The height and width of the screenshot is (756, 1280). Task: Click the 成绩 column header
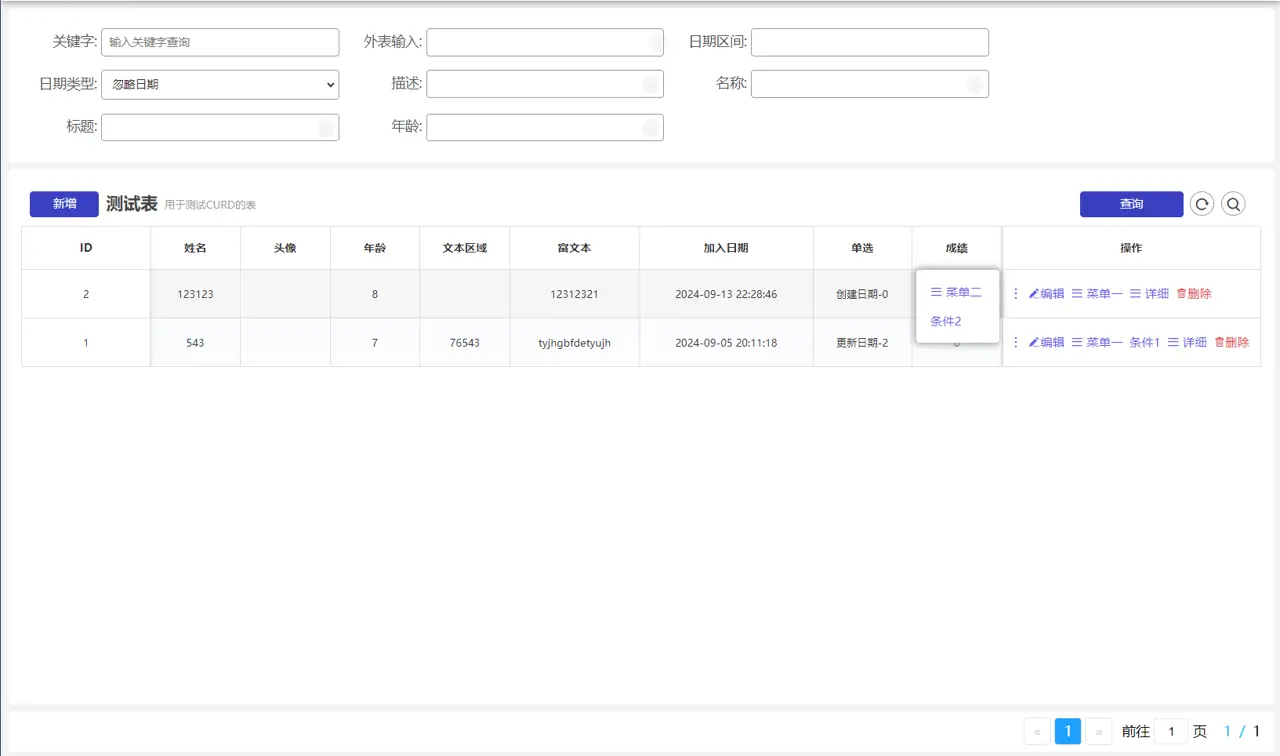957,248
